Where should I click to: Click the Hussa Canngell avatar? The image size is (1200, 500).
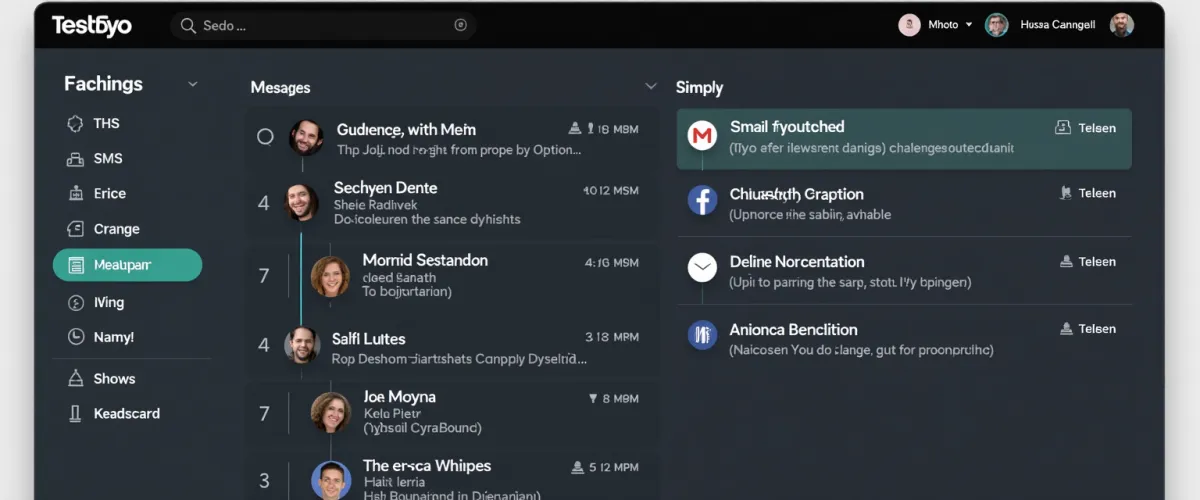click(x=996, y=25)
